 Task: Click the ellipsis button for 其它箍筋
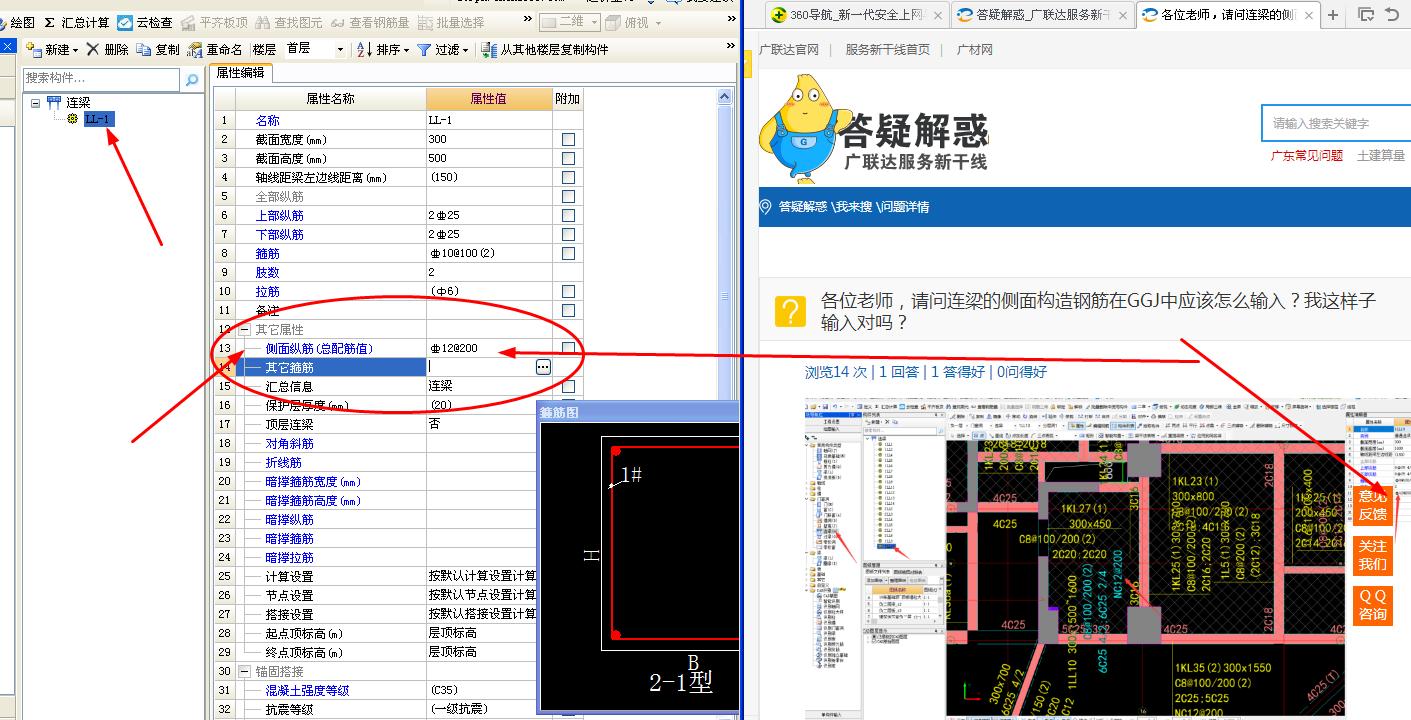click(543, 368)
